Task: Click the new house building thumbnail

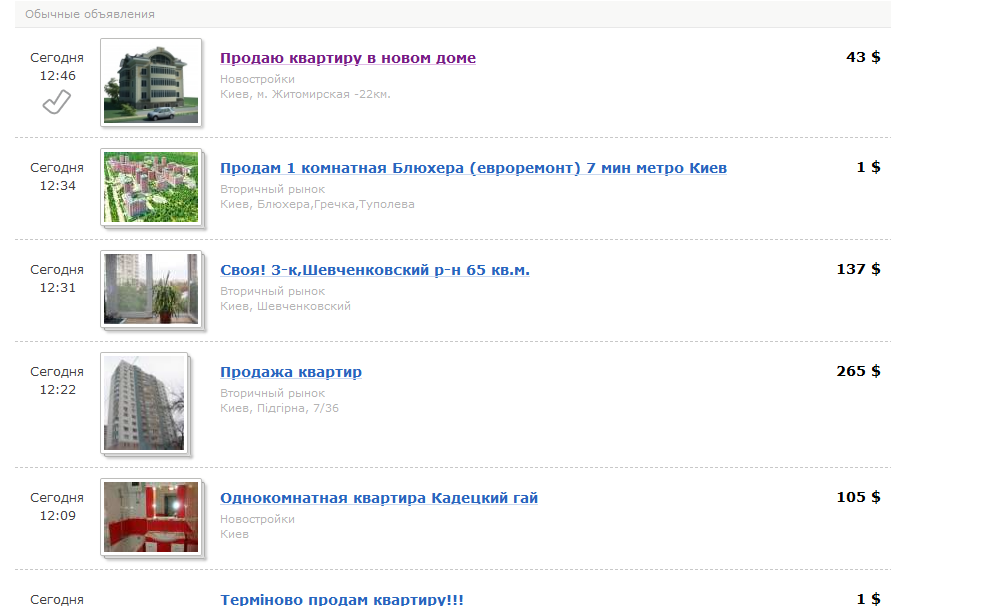Action: tap(151, 82)
